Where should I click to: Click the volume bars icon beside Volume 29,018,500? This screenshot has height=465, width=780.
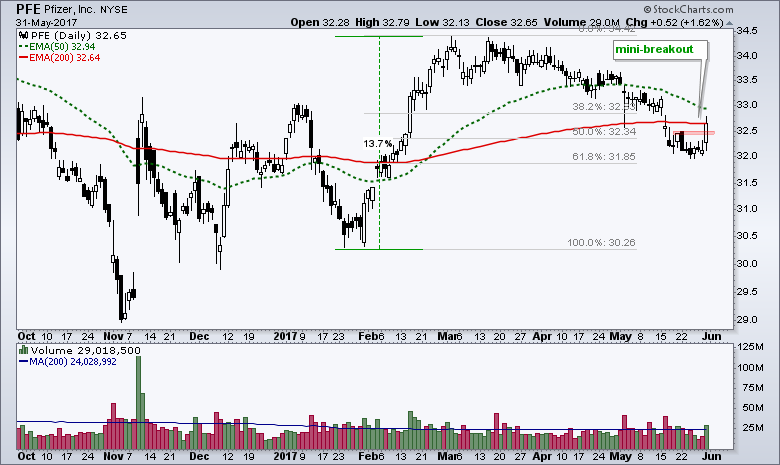click(23, 350)
